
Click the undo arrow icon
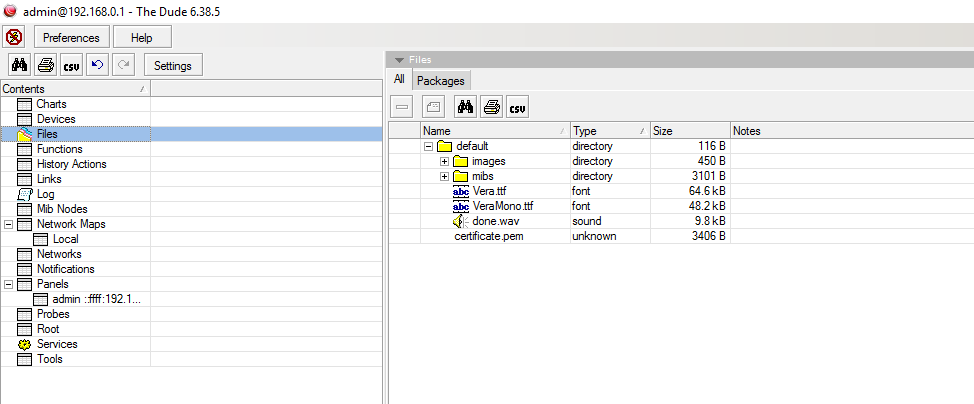96,65
